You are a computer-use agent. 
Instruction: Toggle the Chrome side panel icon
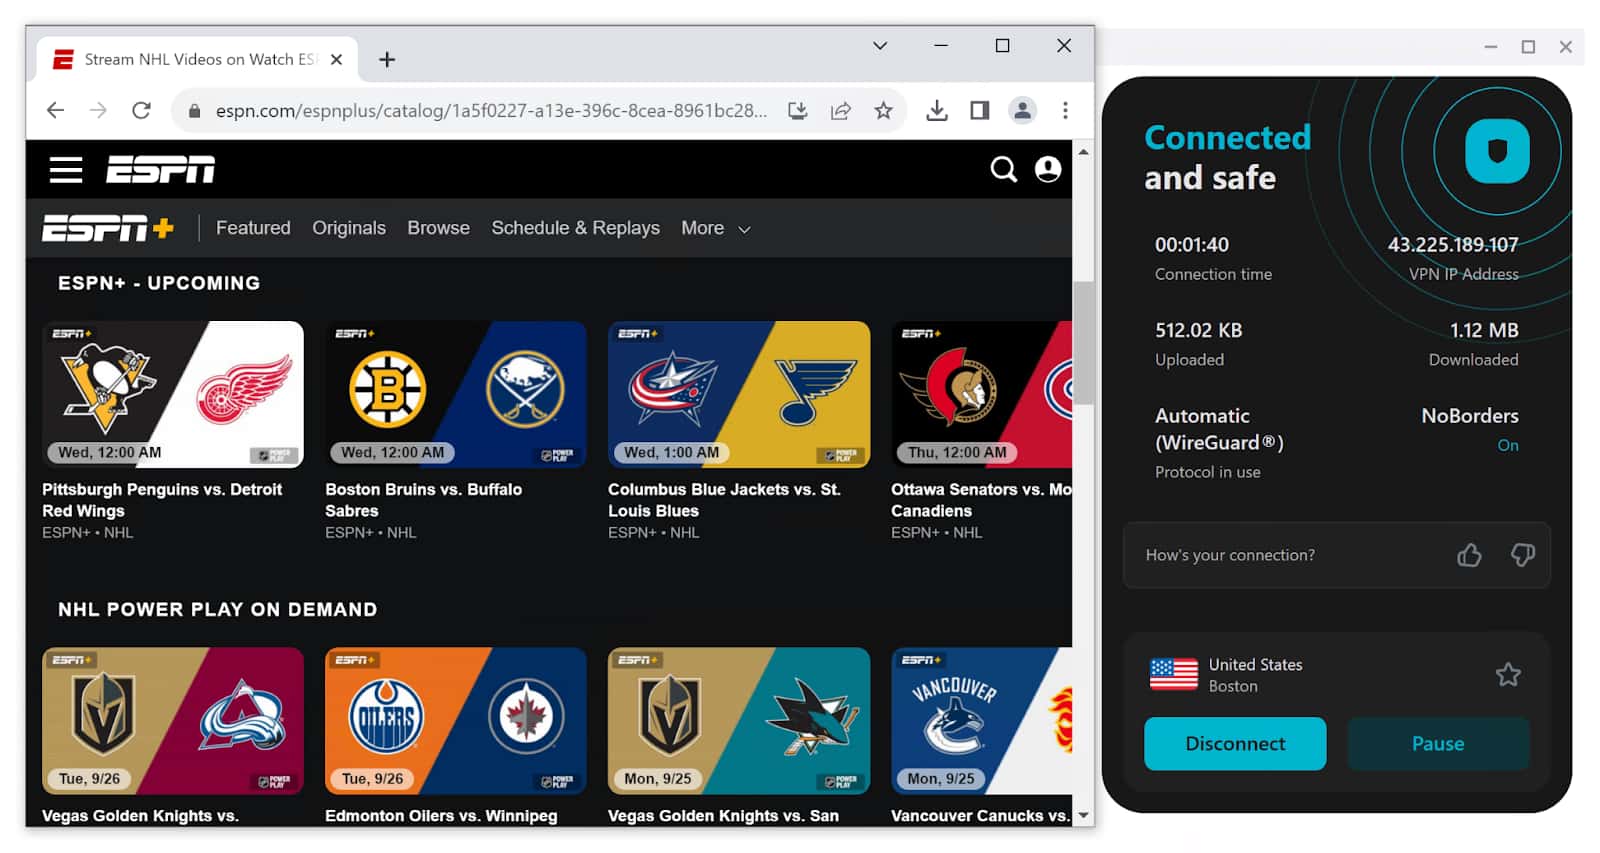(979, 110)
